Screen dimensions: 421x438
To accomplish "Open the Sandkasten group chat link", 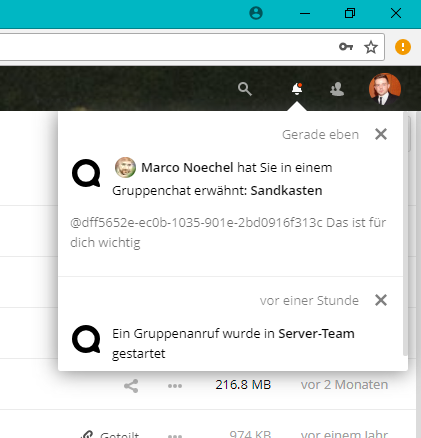I will click(x=286, y=191).
